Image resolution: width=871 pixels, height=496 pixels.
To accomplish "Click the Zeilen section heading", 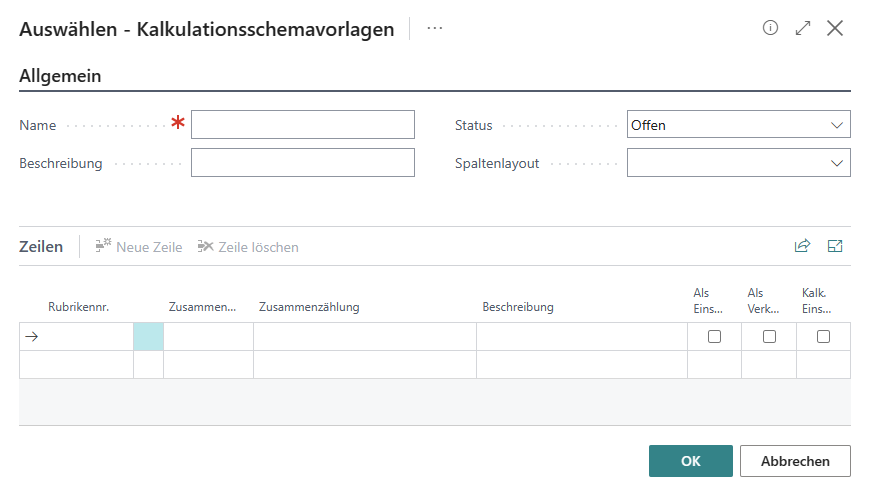I will (x=41, y=247).
